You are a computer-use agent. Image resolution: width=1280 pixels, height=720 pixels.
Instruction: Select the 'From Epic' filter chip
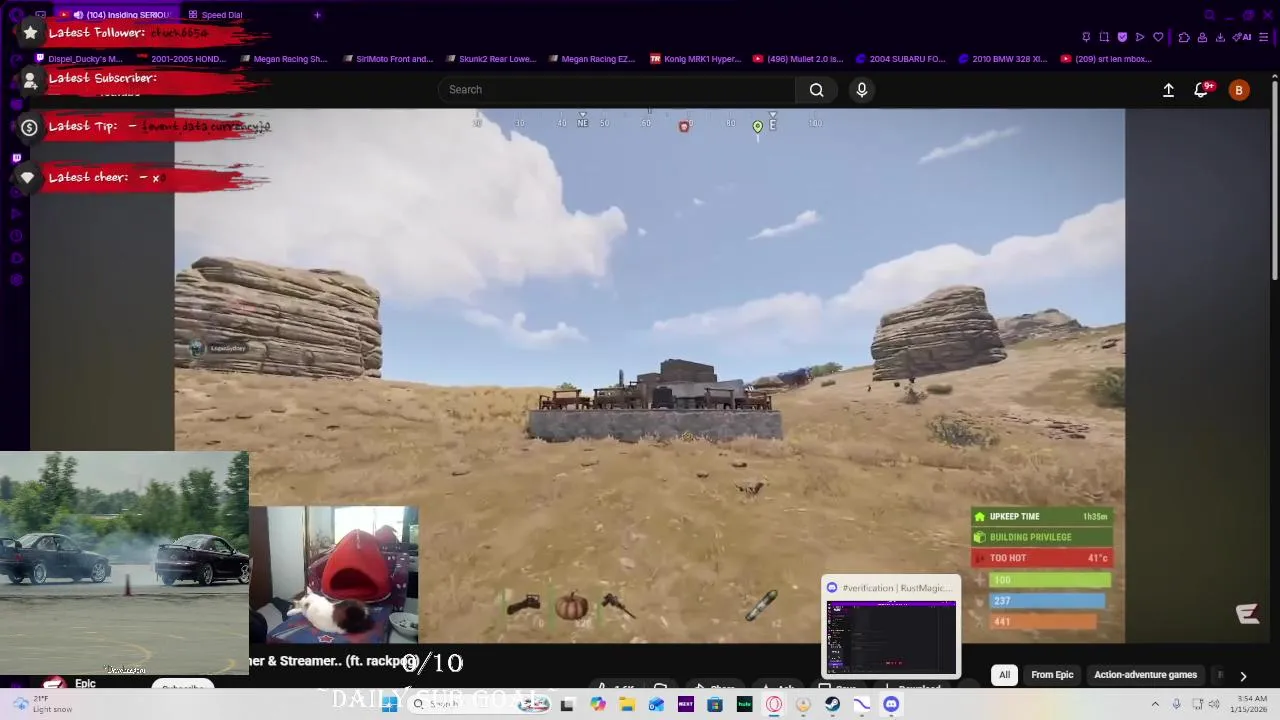click(x=1052, y=675)
